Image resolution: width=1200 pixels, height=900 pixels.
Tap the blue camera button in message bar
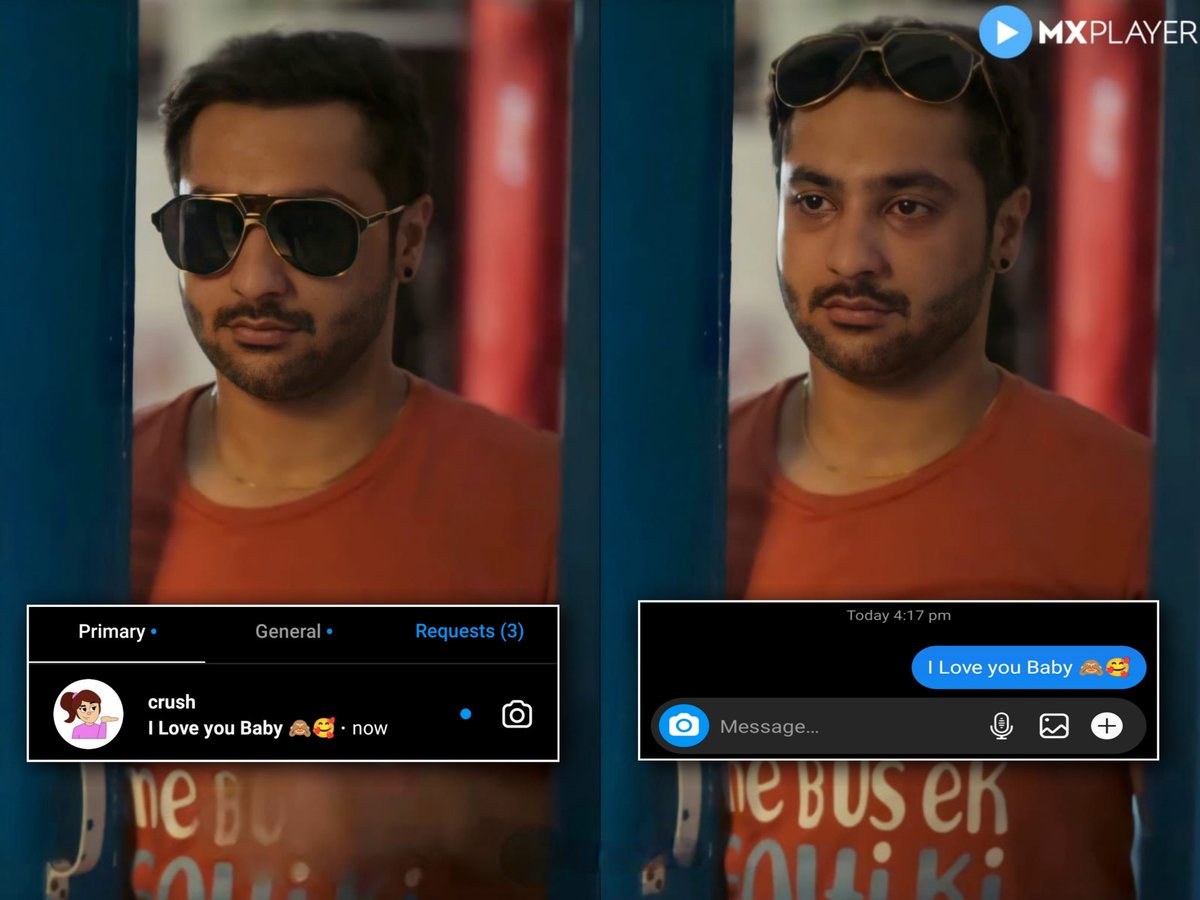[x=684, y=726]
